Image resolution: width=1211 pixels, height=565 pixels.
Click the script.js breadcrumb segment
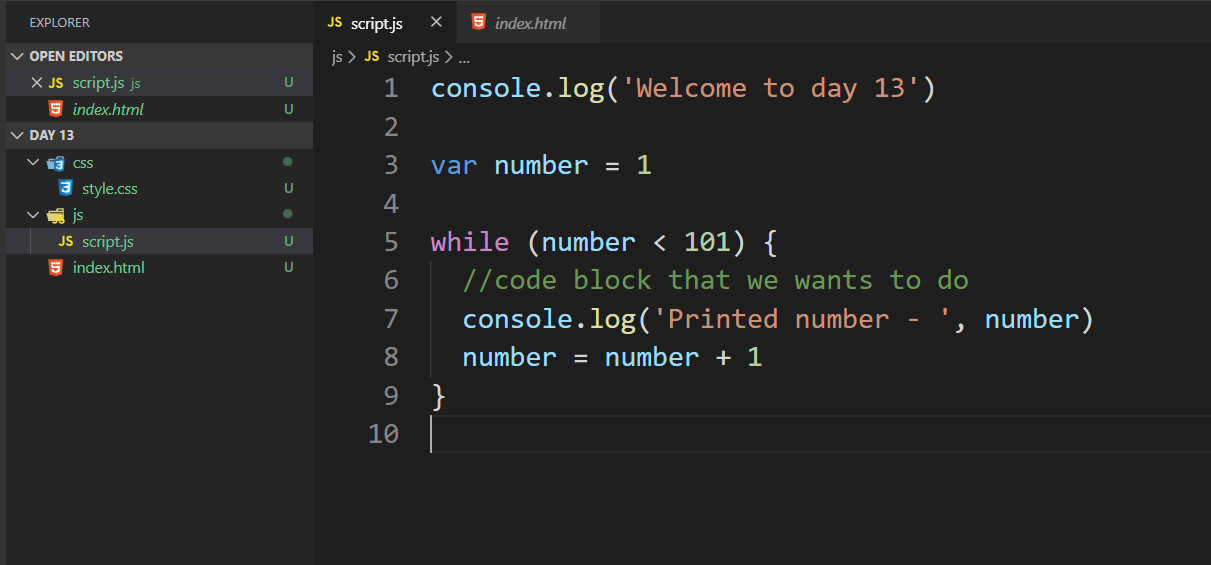(x=413, y=57)
